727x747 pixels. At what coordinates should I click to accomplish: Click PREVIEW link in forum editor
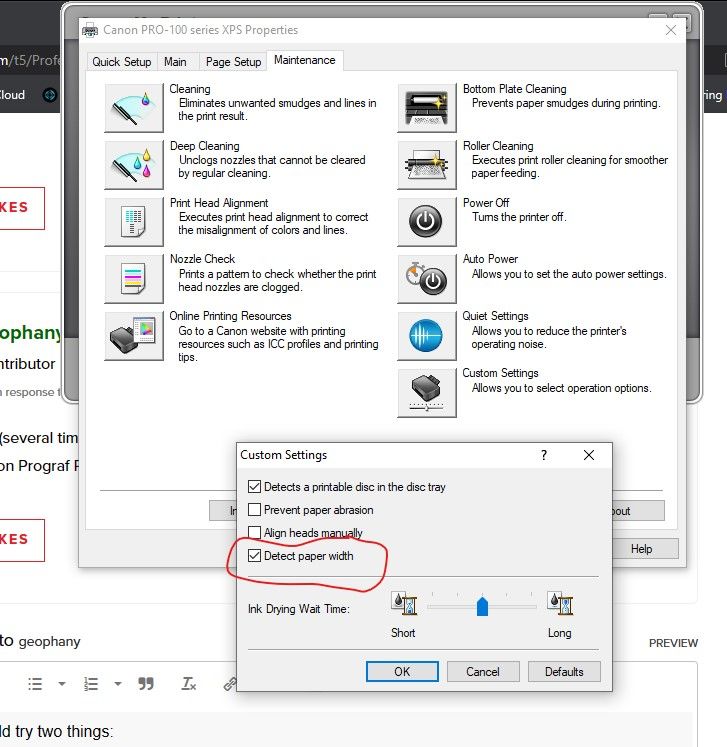[x=673, y=643]
